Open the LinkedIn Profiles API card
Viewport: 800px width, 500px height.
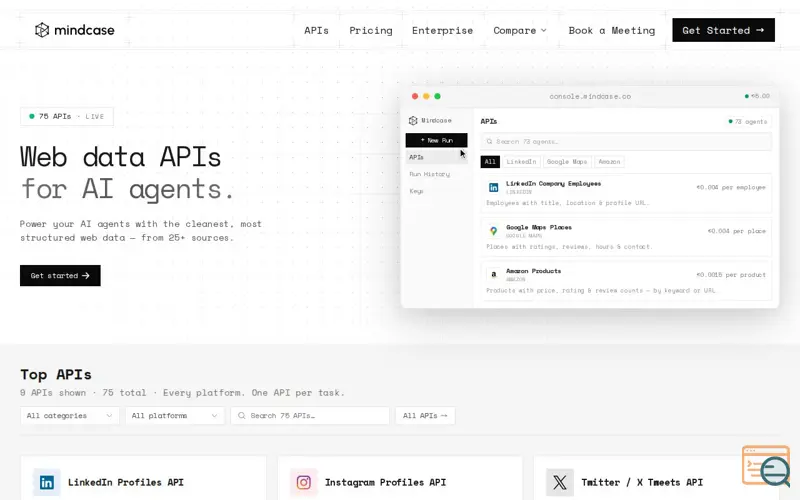[x=143, y=478]
